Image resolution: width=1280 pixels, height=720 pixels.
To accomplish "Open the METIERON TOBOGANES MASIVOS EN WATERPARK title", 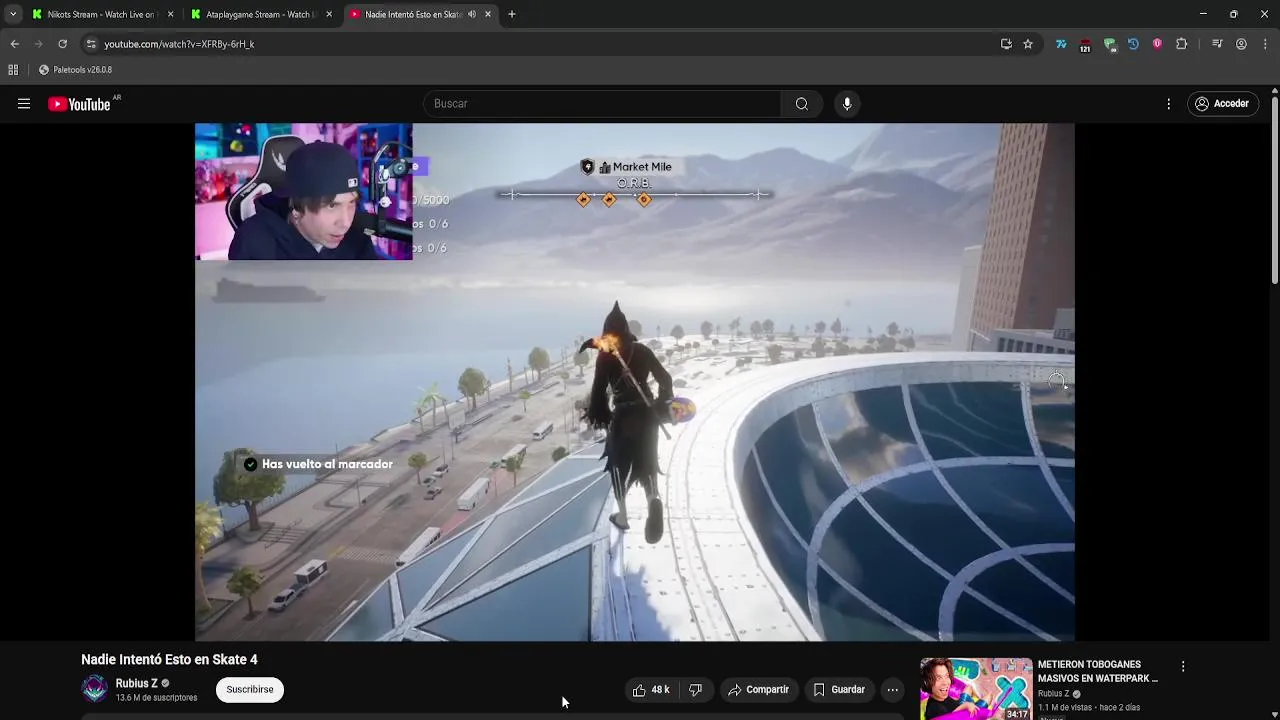I will (x=1098, y=671).
